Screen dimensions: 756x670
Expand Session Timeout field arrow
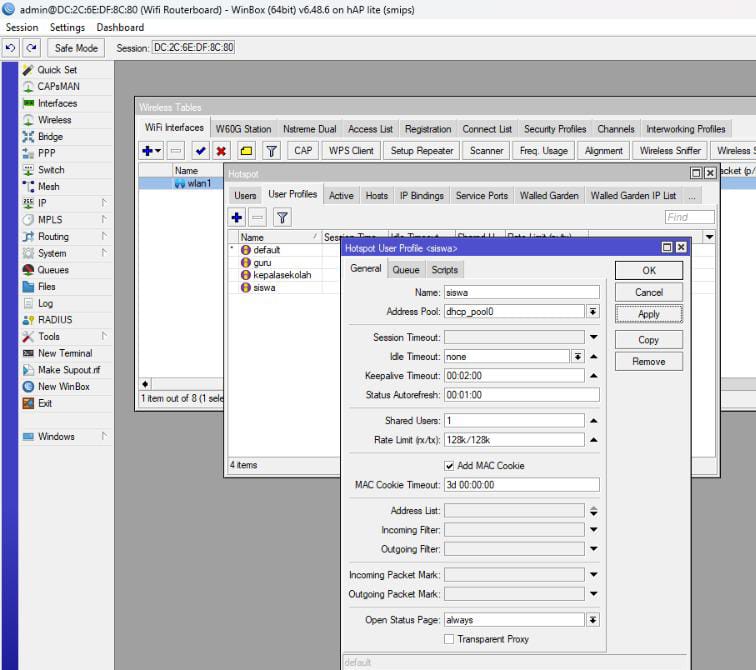594,337
